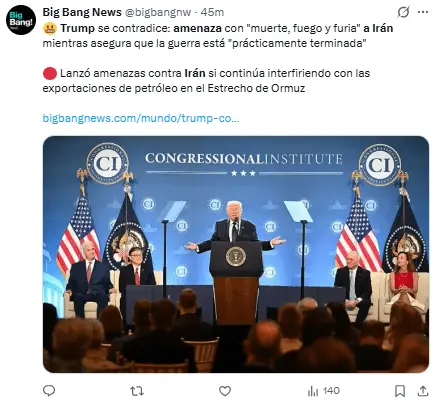Open the Big Bang News profile avatar
The image size is (438, 403).
[21, 20]
